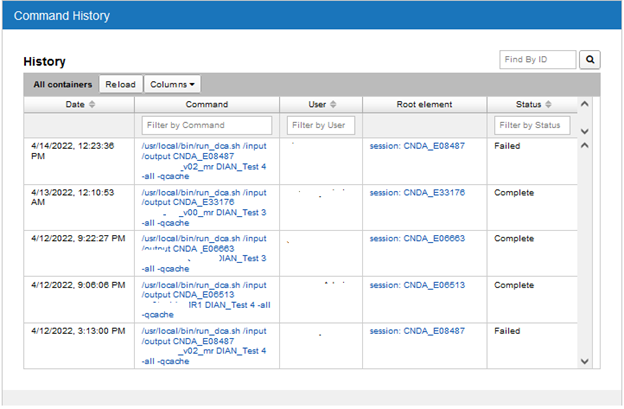The image size is (624, 409).
Task: Sort table by Date column arrows
Action: [x=92, y=104]
